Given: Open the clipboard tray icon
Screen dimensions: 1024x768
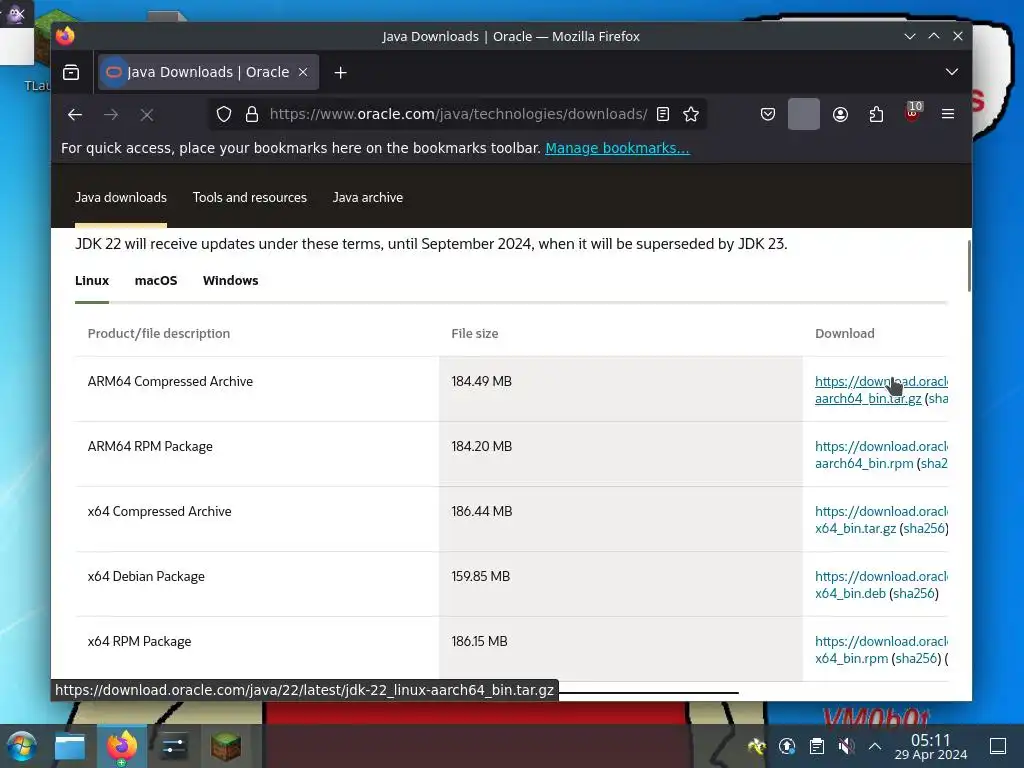Looking at the screenshot, I should click(816, 746).
